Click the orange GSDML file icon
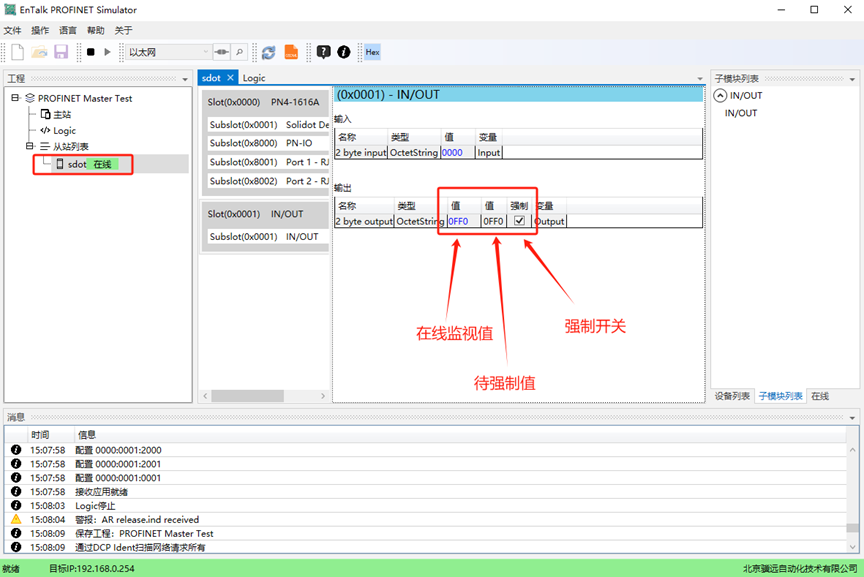The width and height of the screenshot is (864, 577). [x=291, y=52]
